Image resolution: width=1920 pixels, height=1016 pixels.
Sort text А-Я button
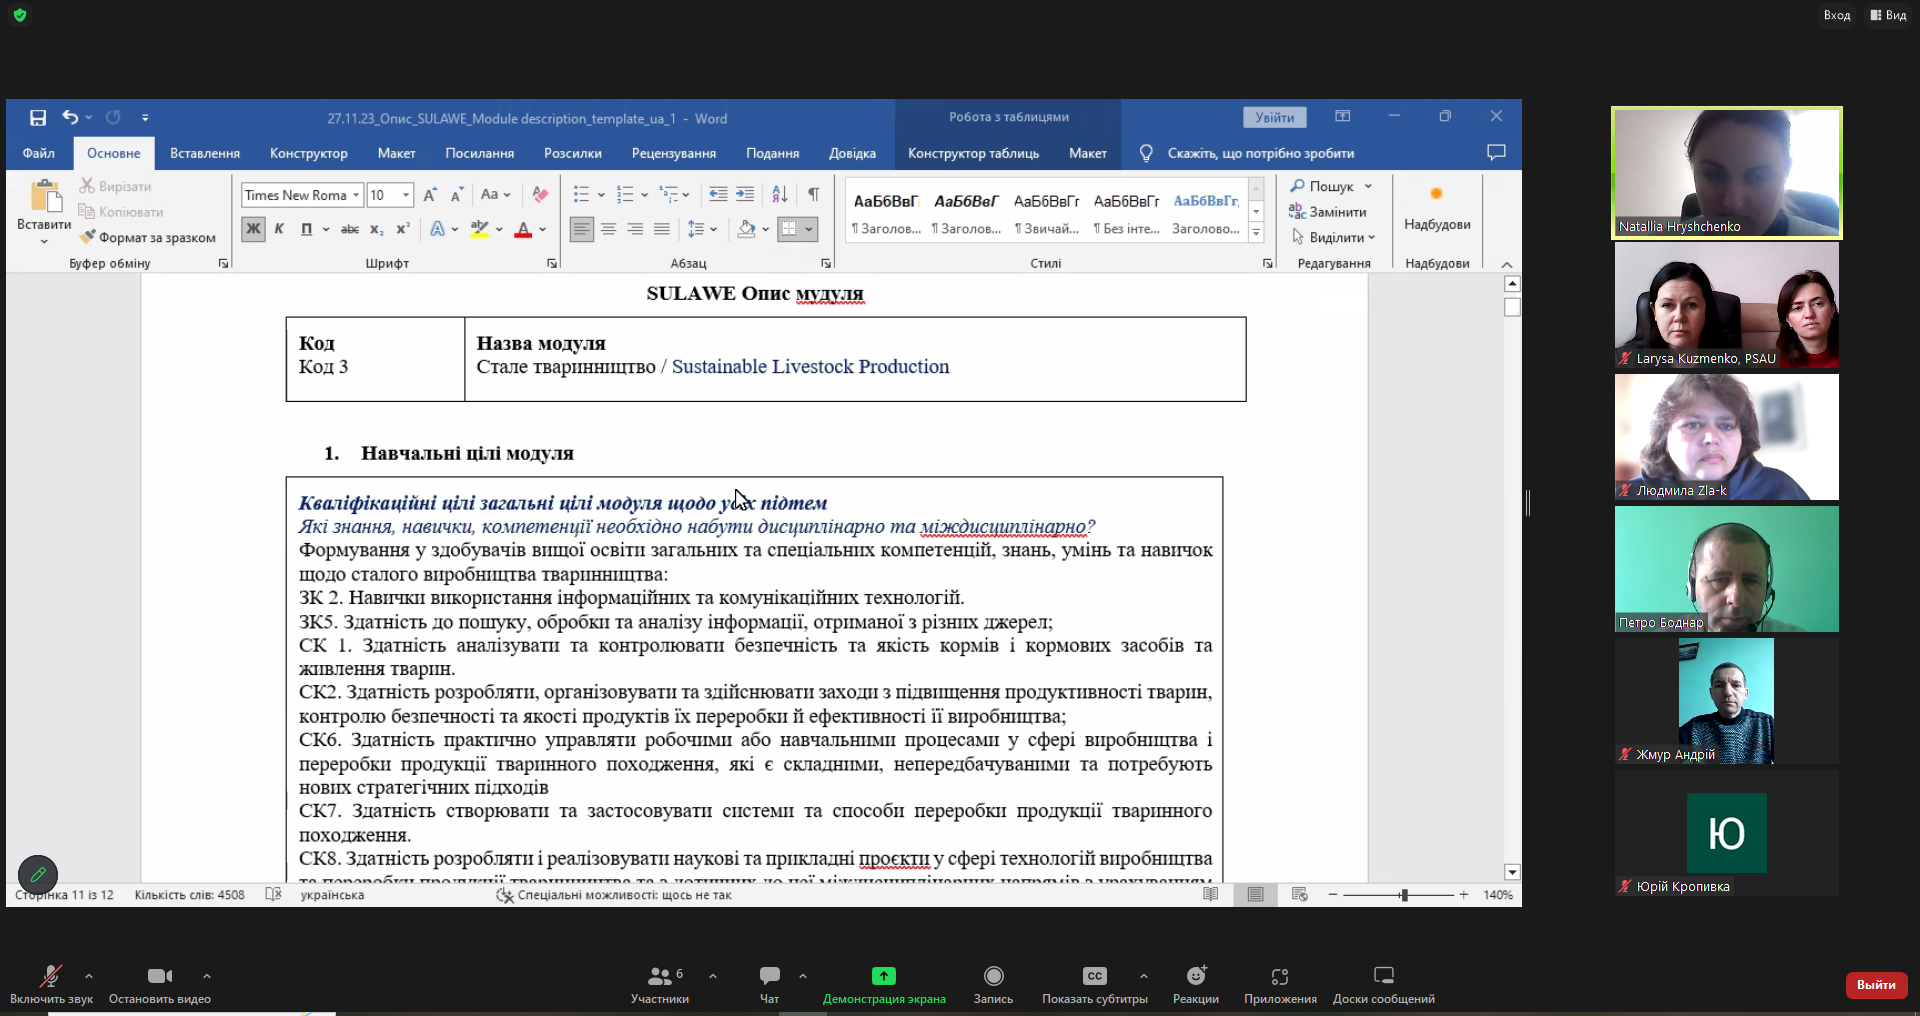pyautogui.click(x=780, y=195)
